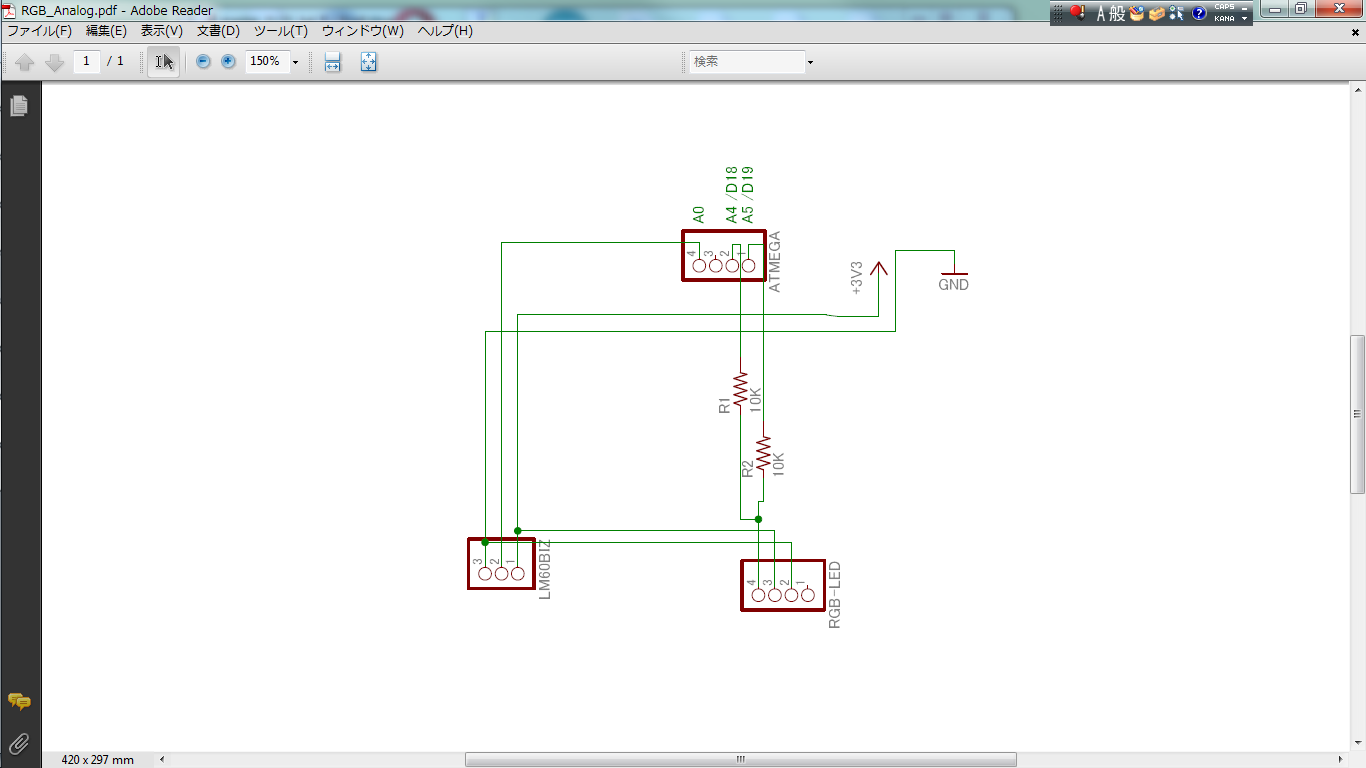The width and height of the screenshot is (1366, 768).
Task: Zoom in with the plus button
Action: 228,62
